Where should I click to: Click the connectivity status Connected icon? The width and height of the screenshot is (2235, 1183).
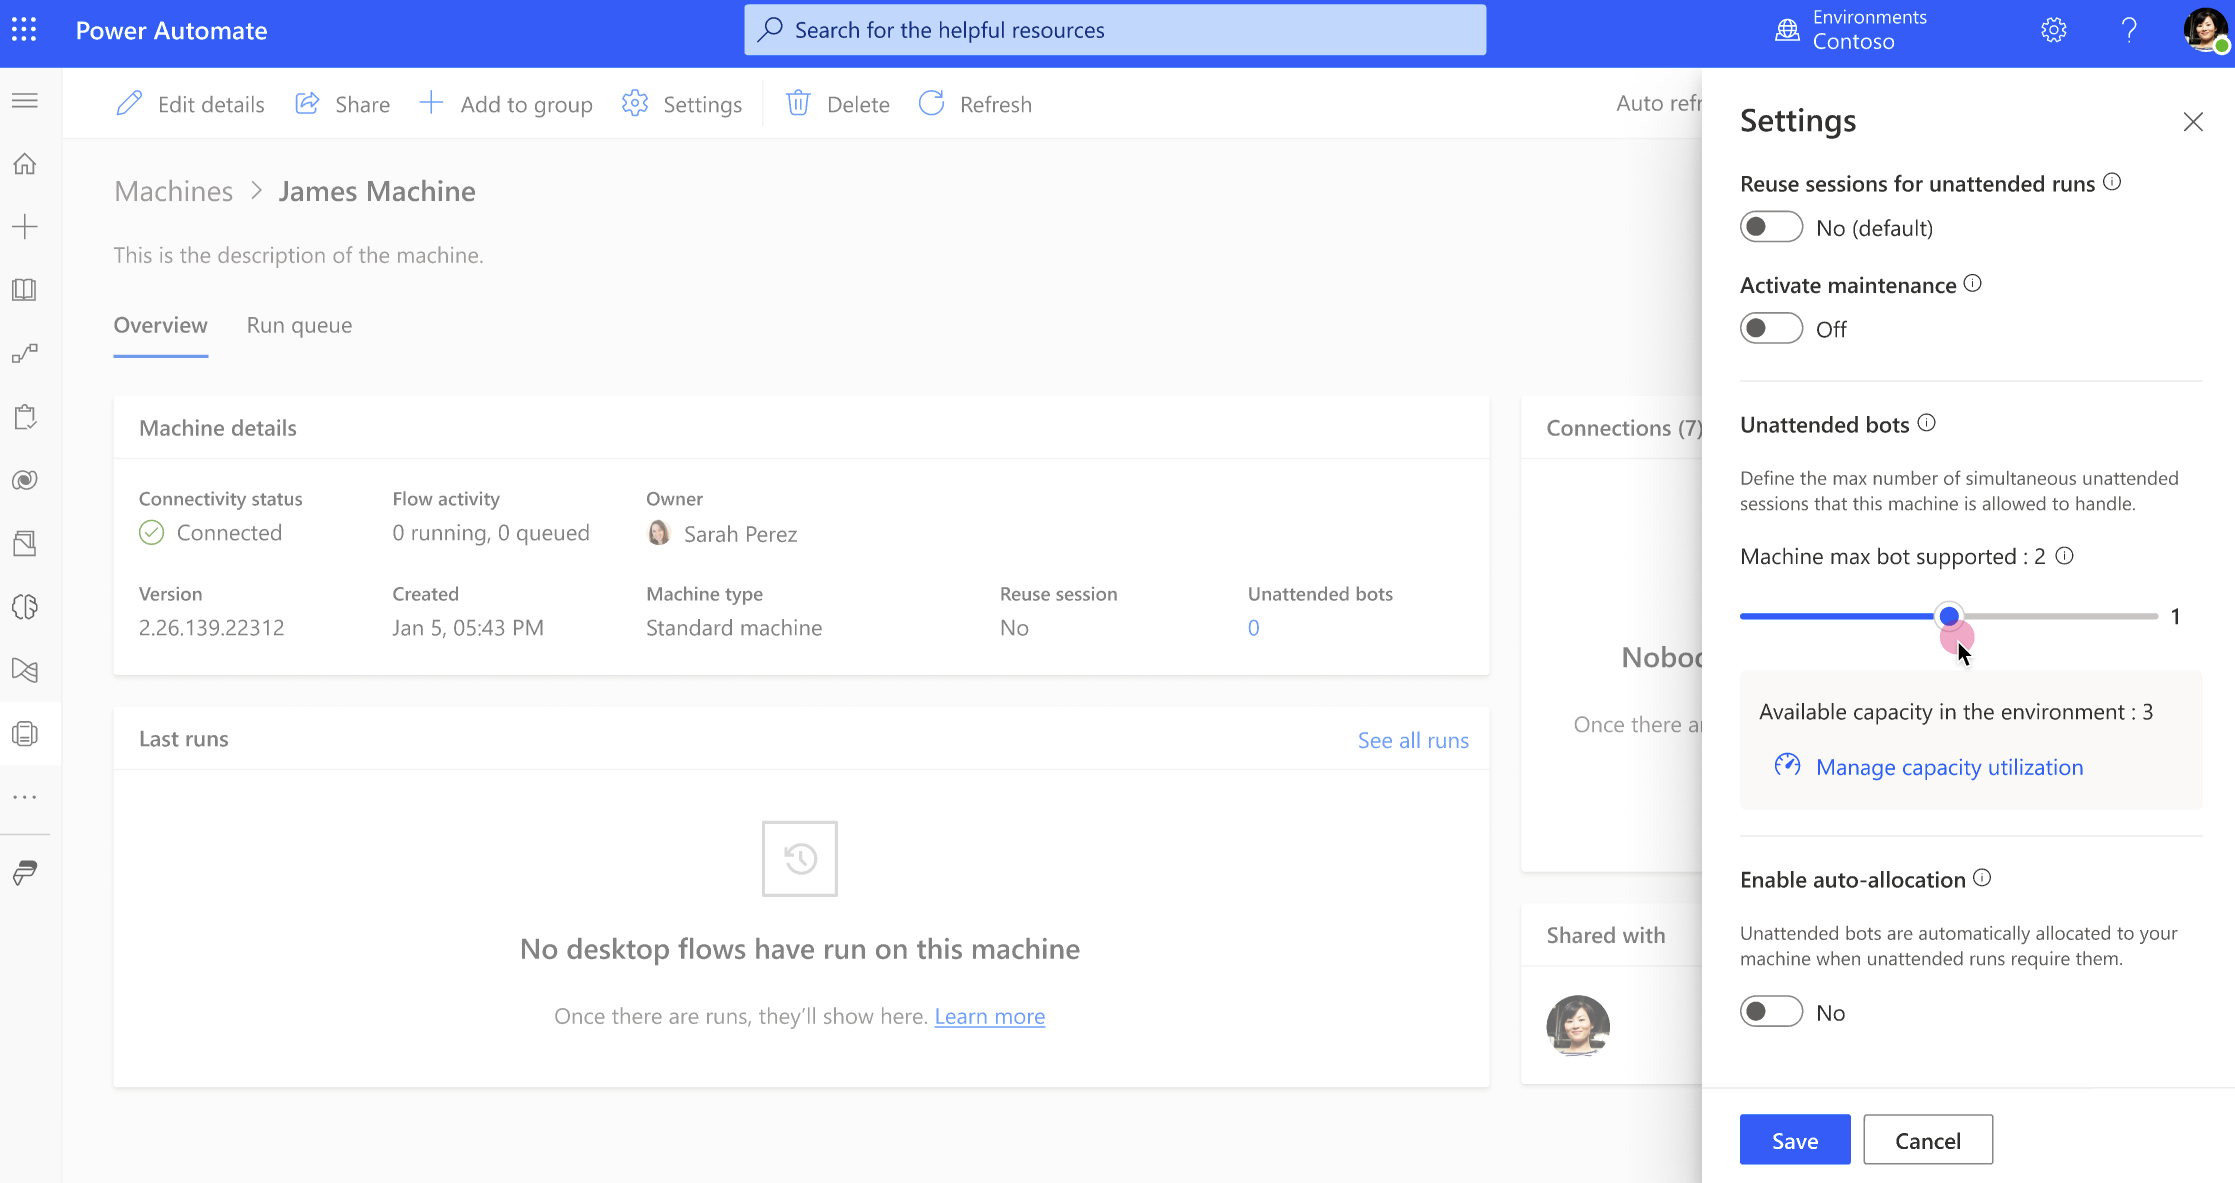(151, 532)
